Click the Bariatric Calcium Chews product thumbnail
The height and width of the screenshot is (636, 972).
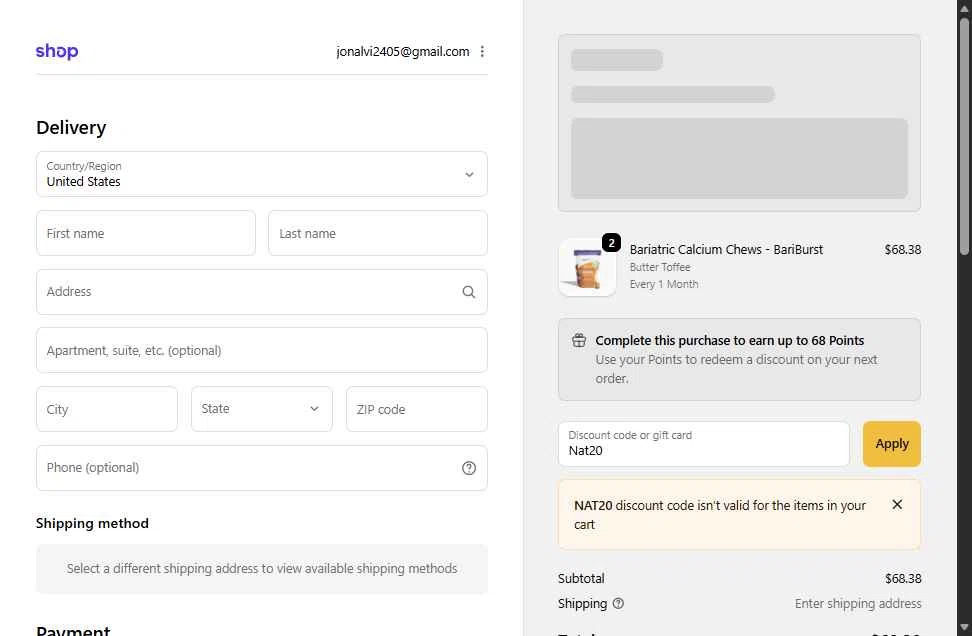[x=587, y=267]
